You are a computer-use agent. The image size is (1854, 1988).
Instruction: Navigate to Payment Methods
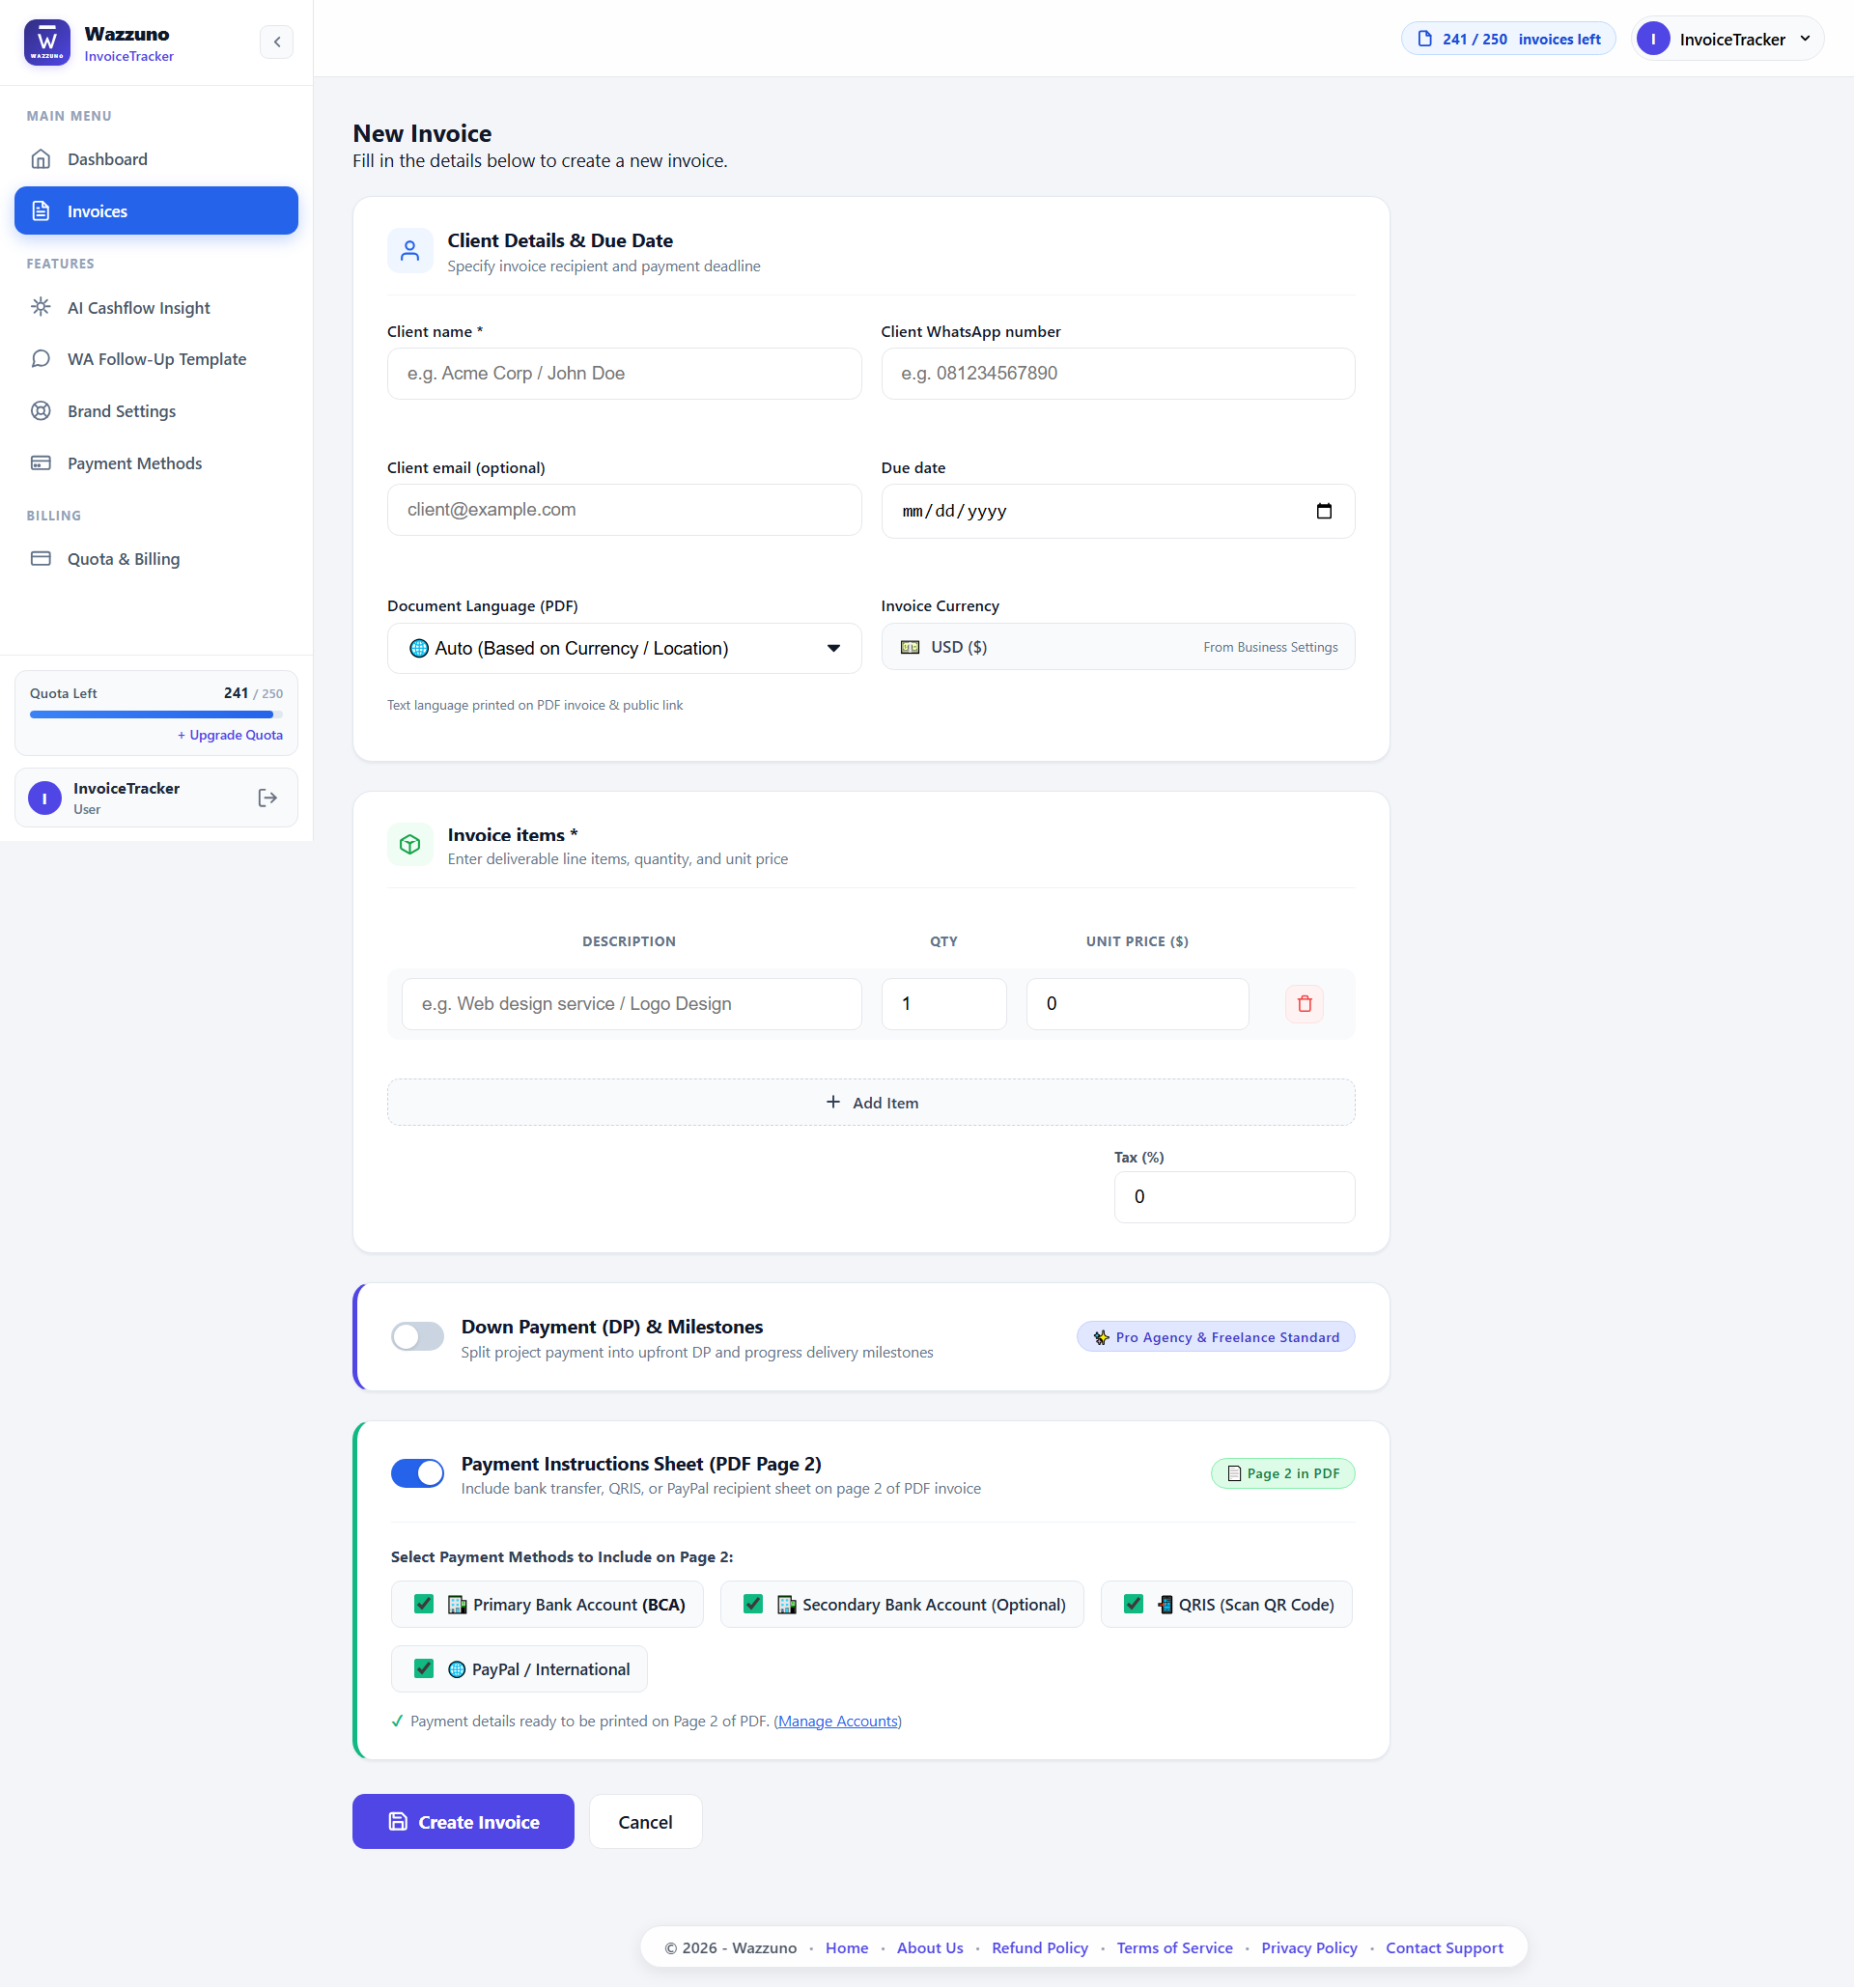156,463
